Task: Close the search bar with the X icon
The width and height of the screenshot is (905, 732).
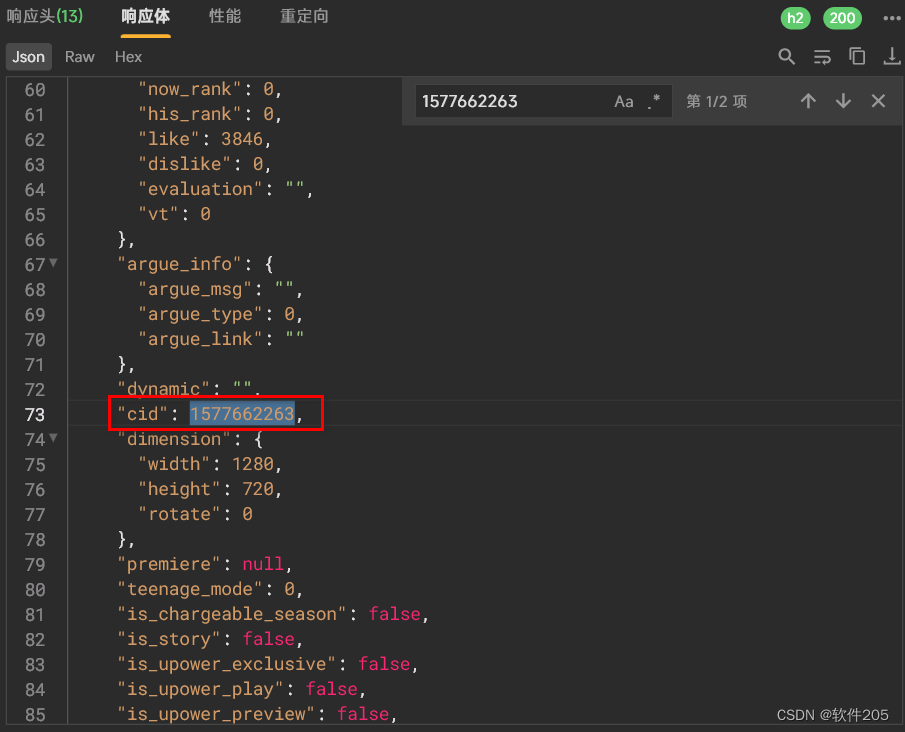Action: (x=877, y=101)
